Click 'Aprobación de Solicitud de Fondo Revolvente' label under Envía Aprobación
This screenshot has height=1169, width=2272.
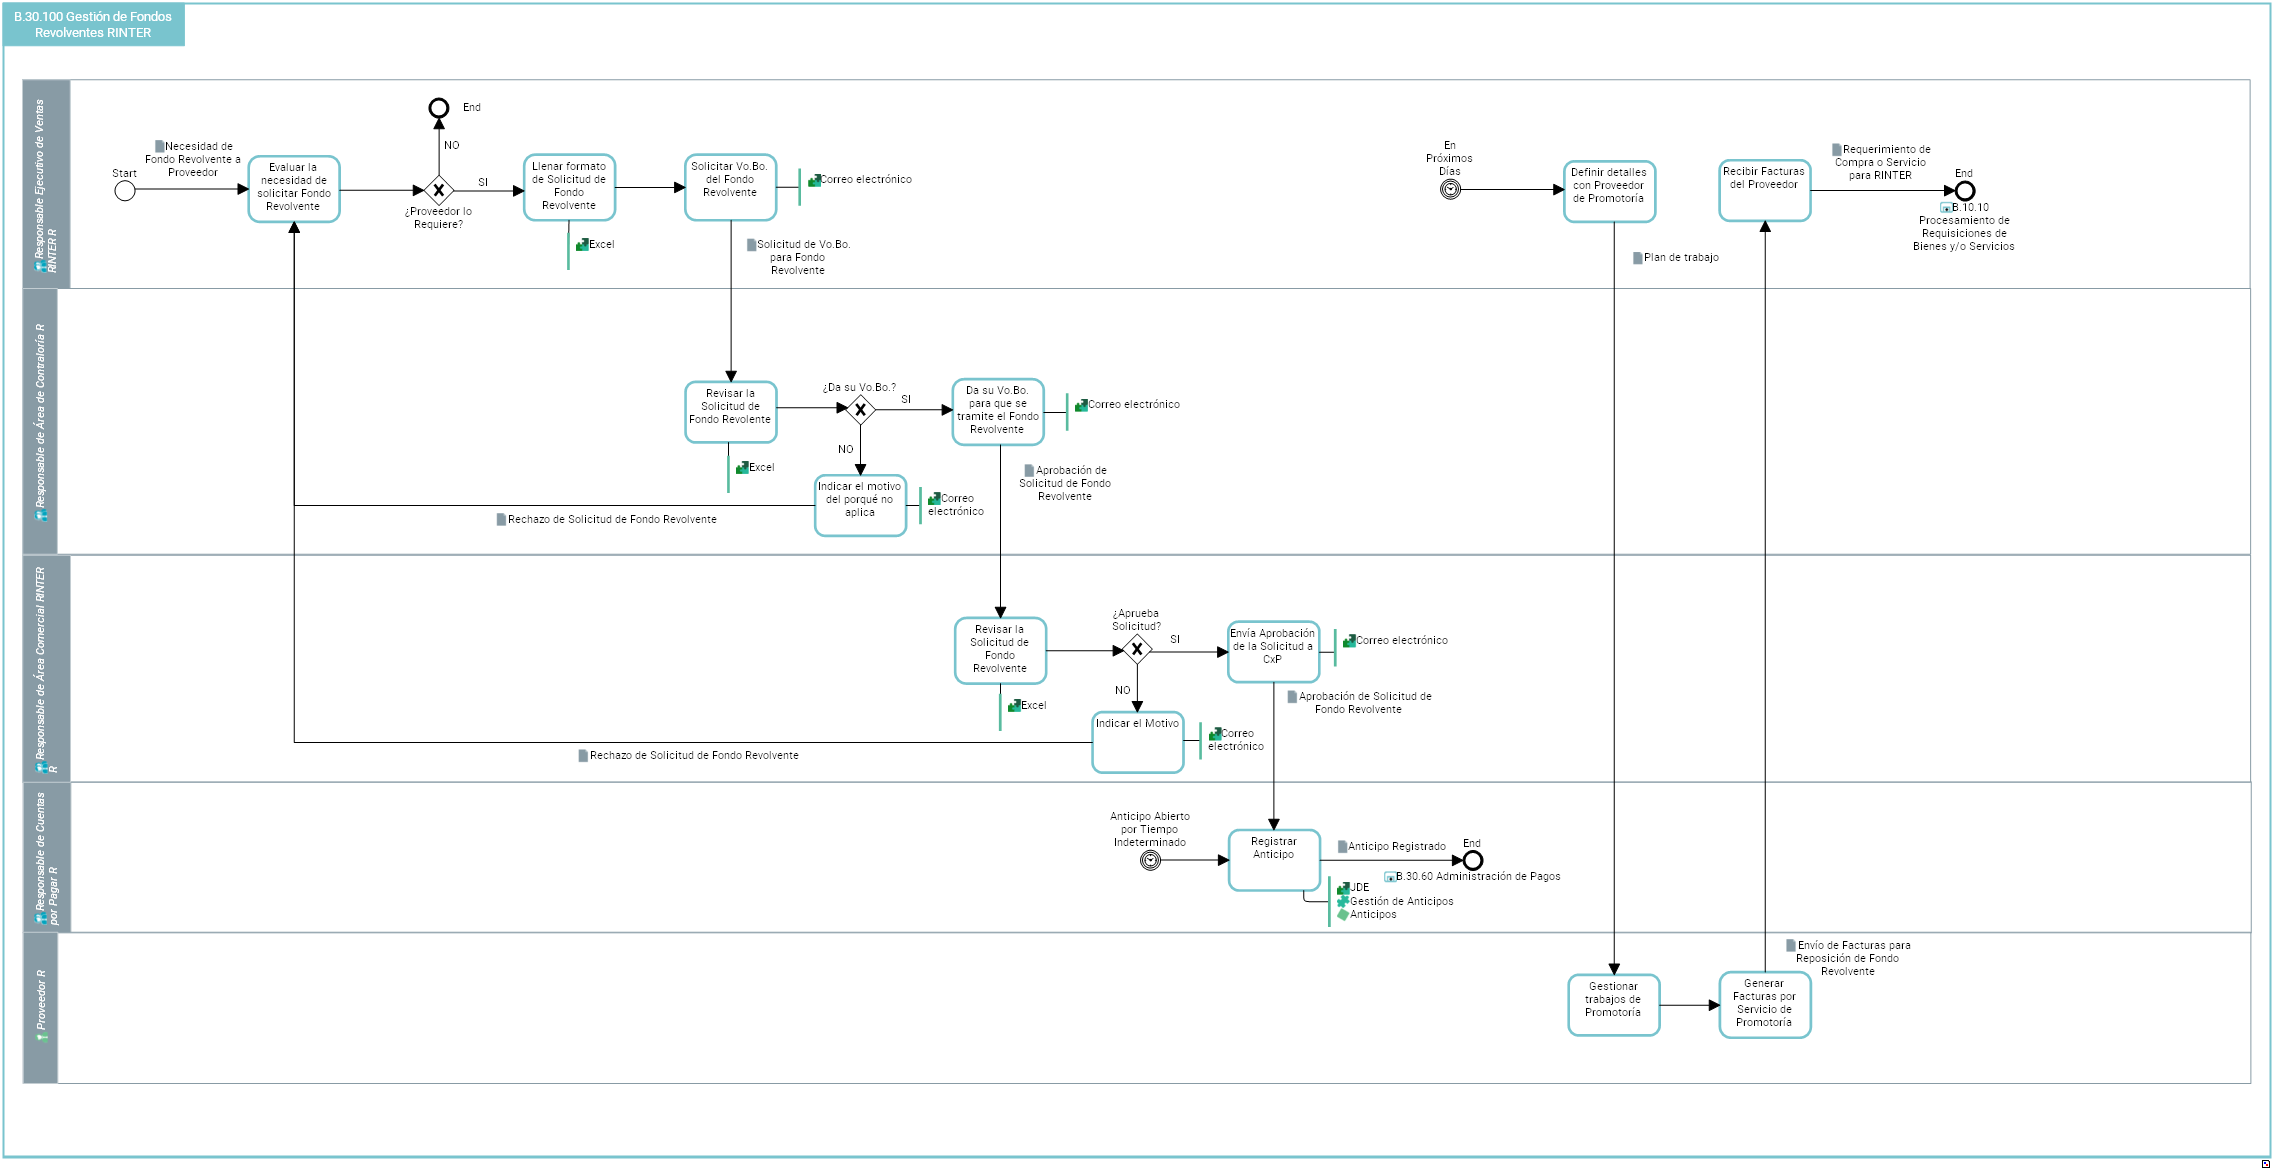(x=1365, y=703)
